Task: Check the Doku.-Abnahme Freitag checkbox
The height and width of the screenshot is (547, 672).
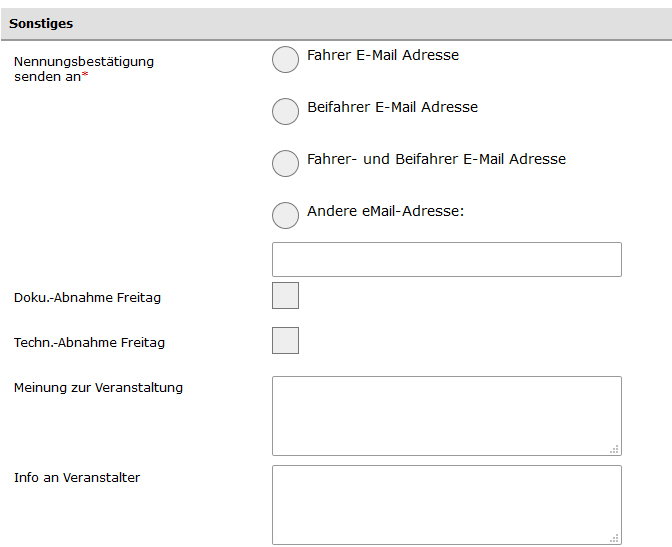Action: click(285, 295)
